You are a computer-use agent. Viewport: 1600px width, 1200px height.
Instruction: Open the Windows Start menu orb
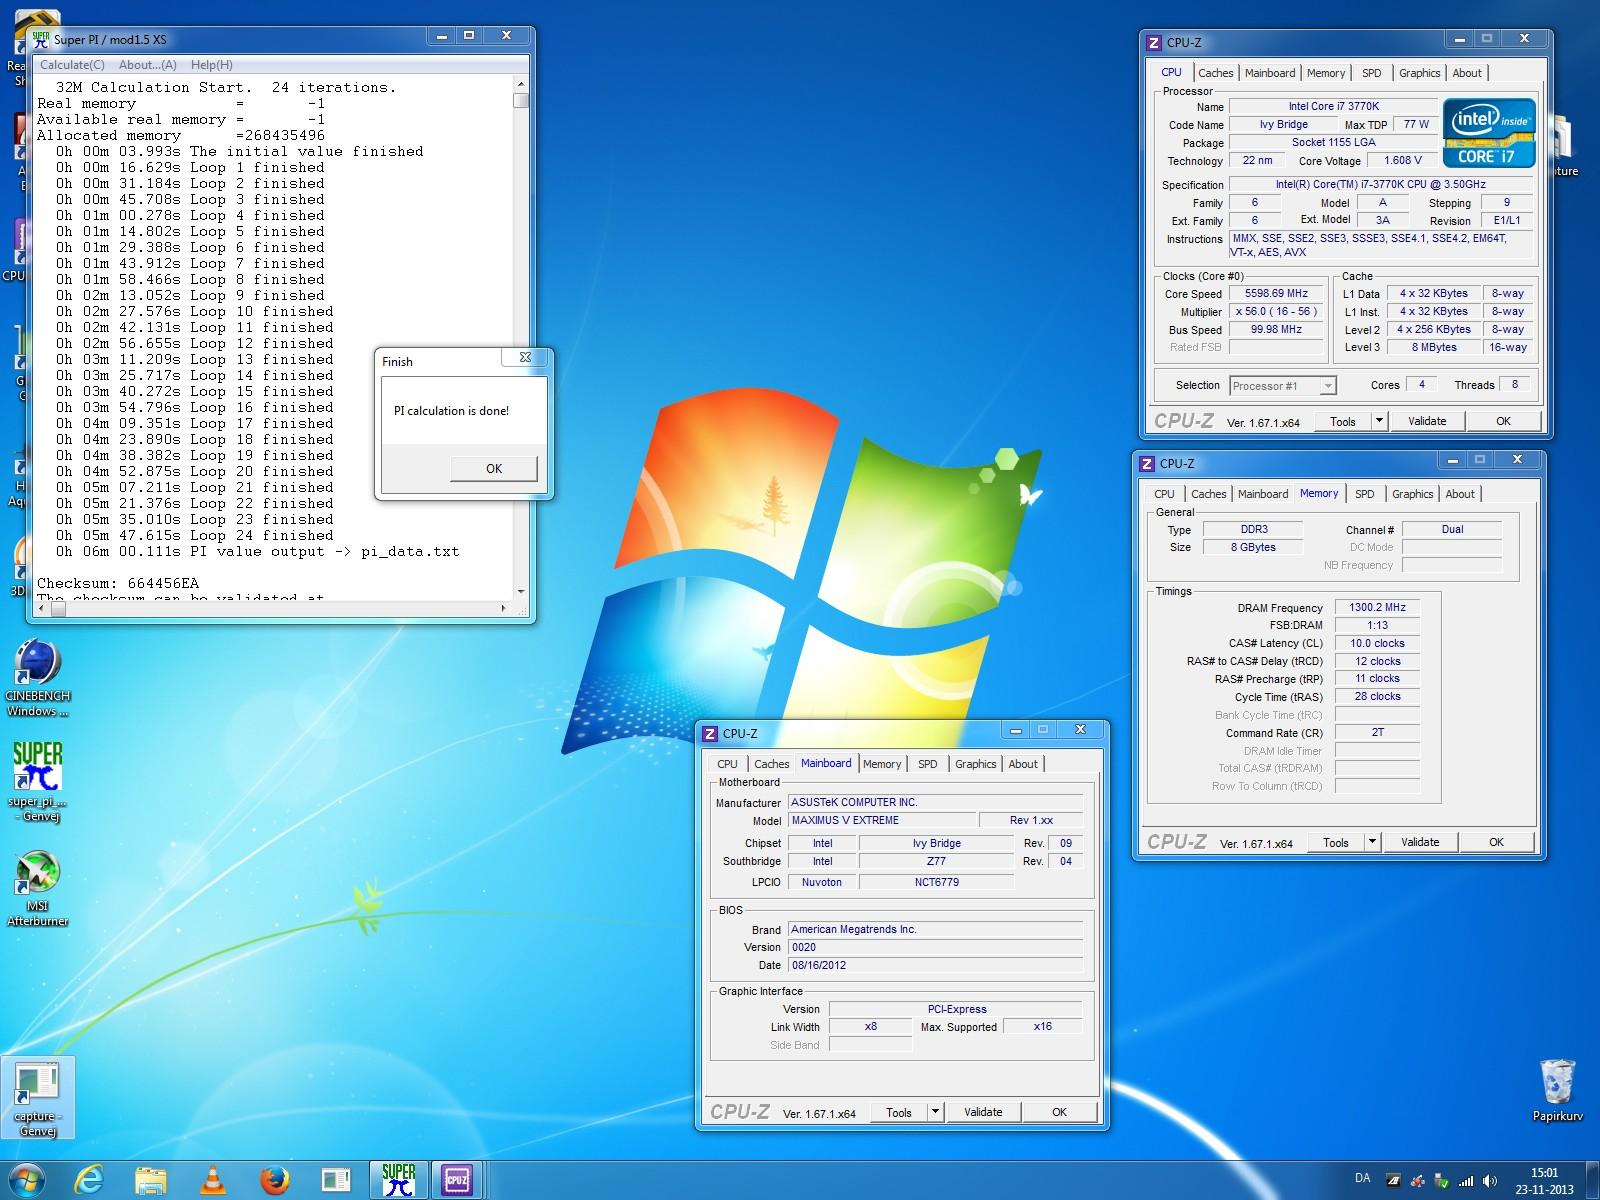point(26,1180)
